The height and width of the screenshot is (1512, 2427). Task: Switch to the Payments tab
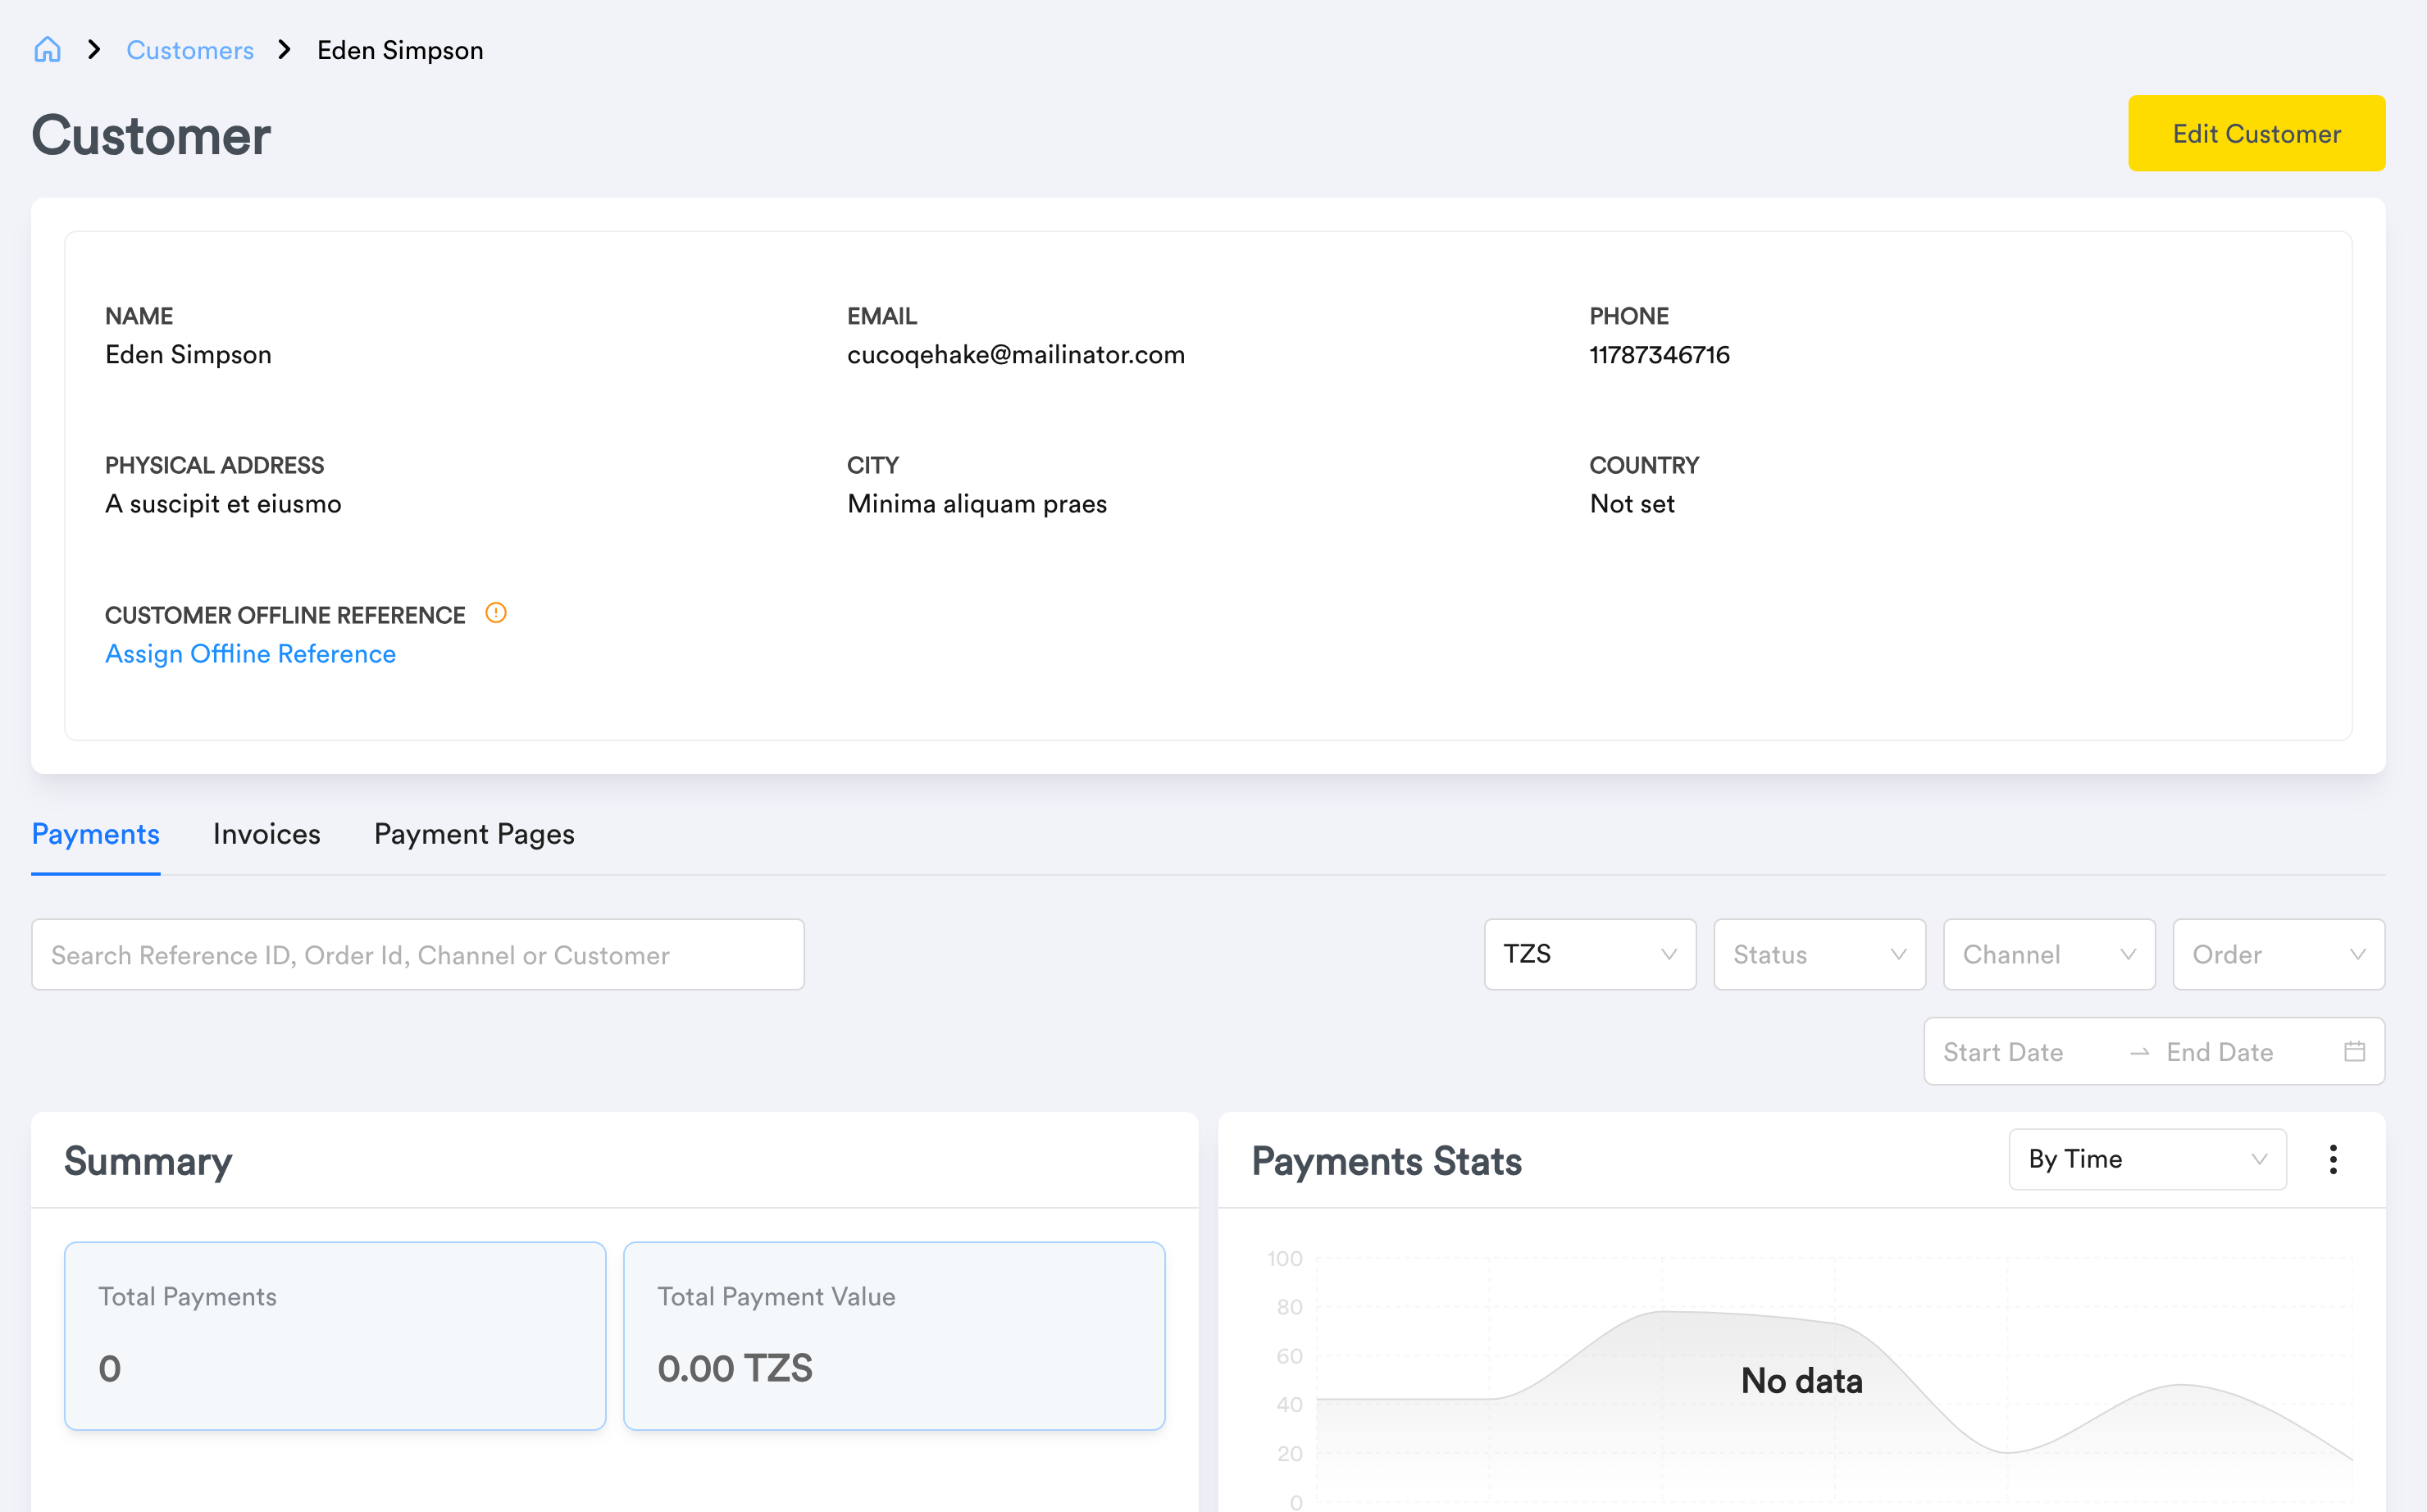pyautogui.click(x=96, y=834)
